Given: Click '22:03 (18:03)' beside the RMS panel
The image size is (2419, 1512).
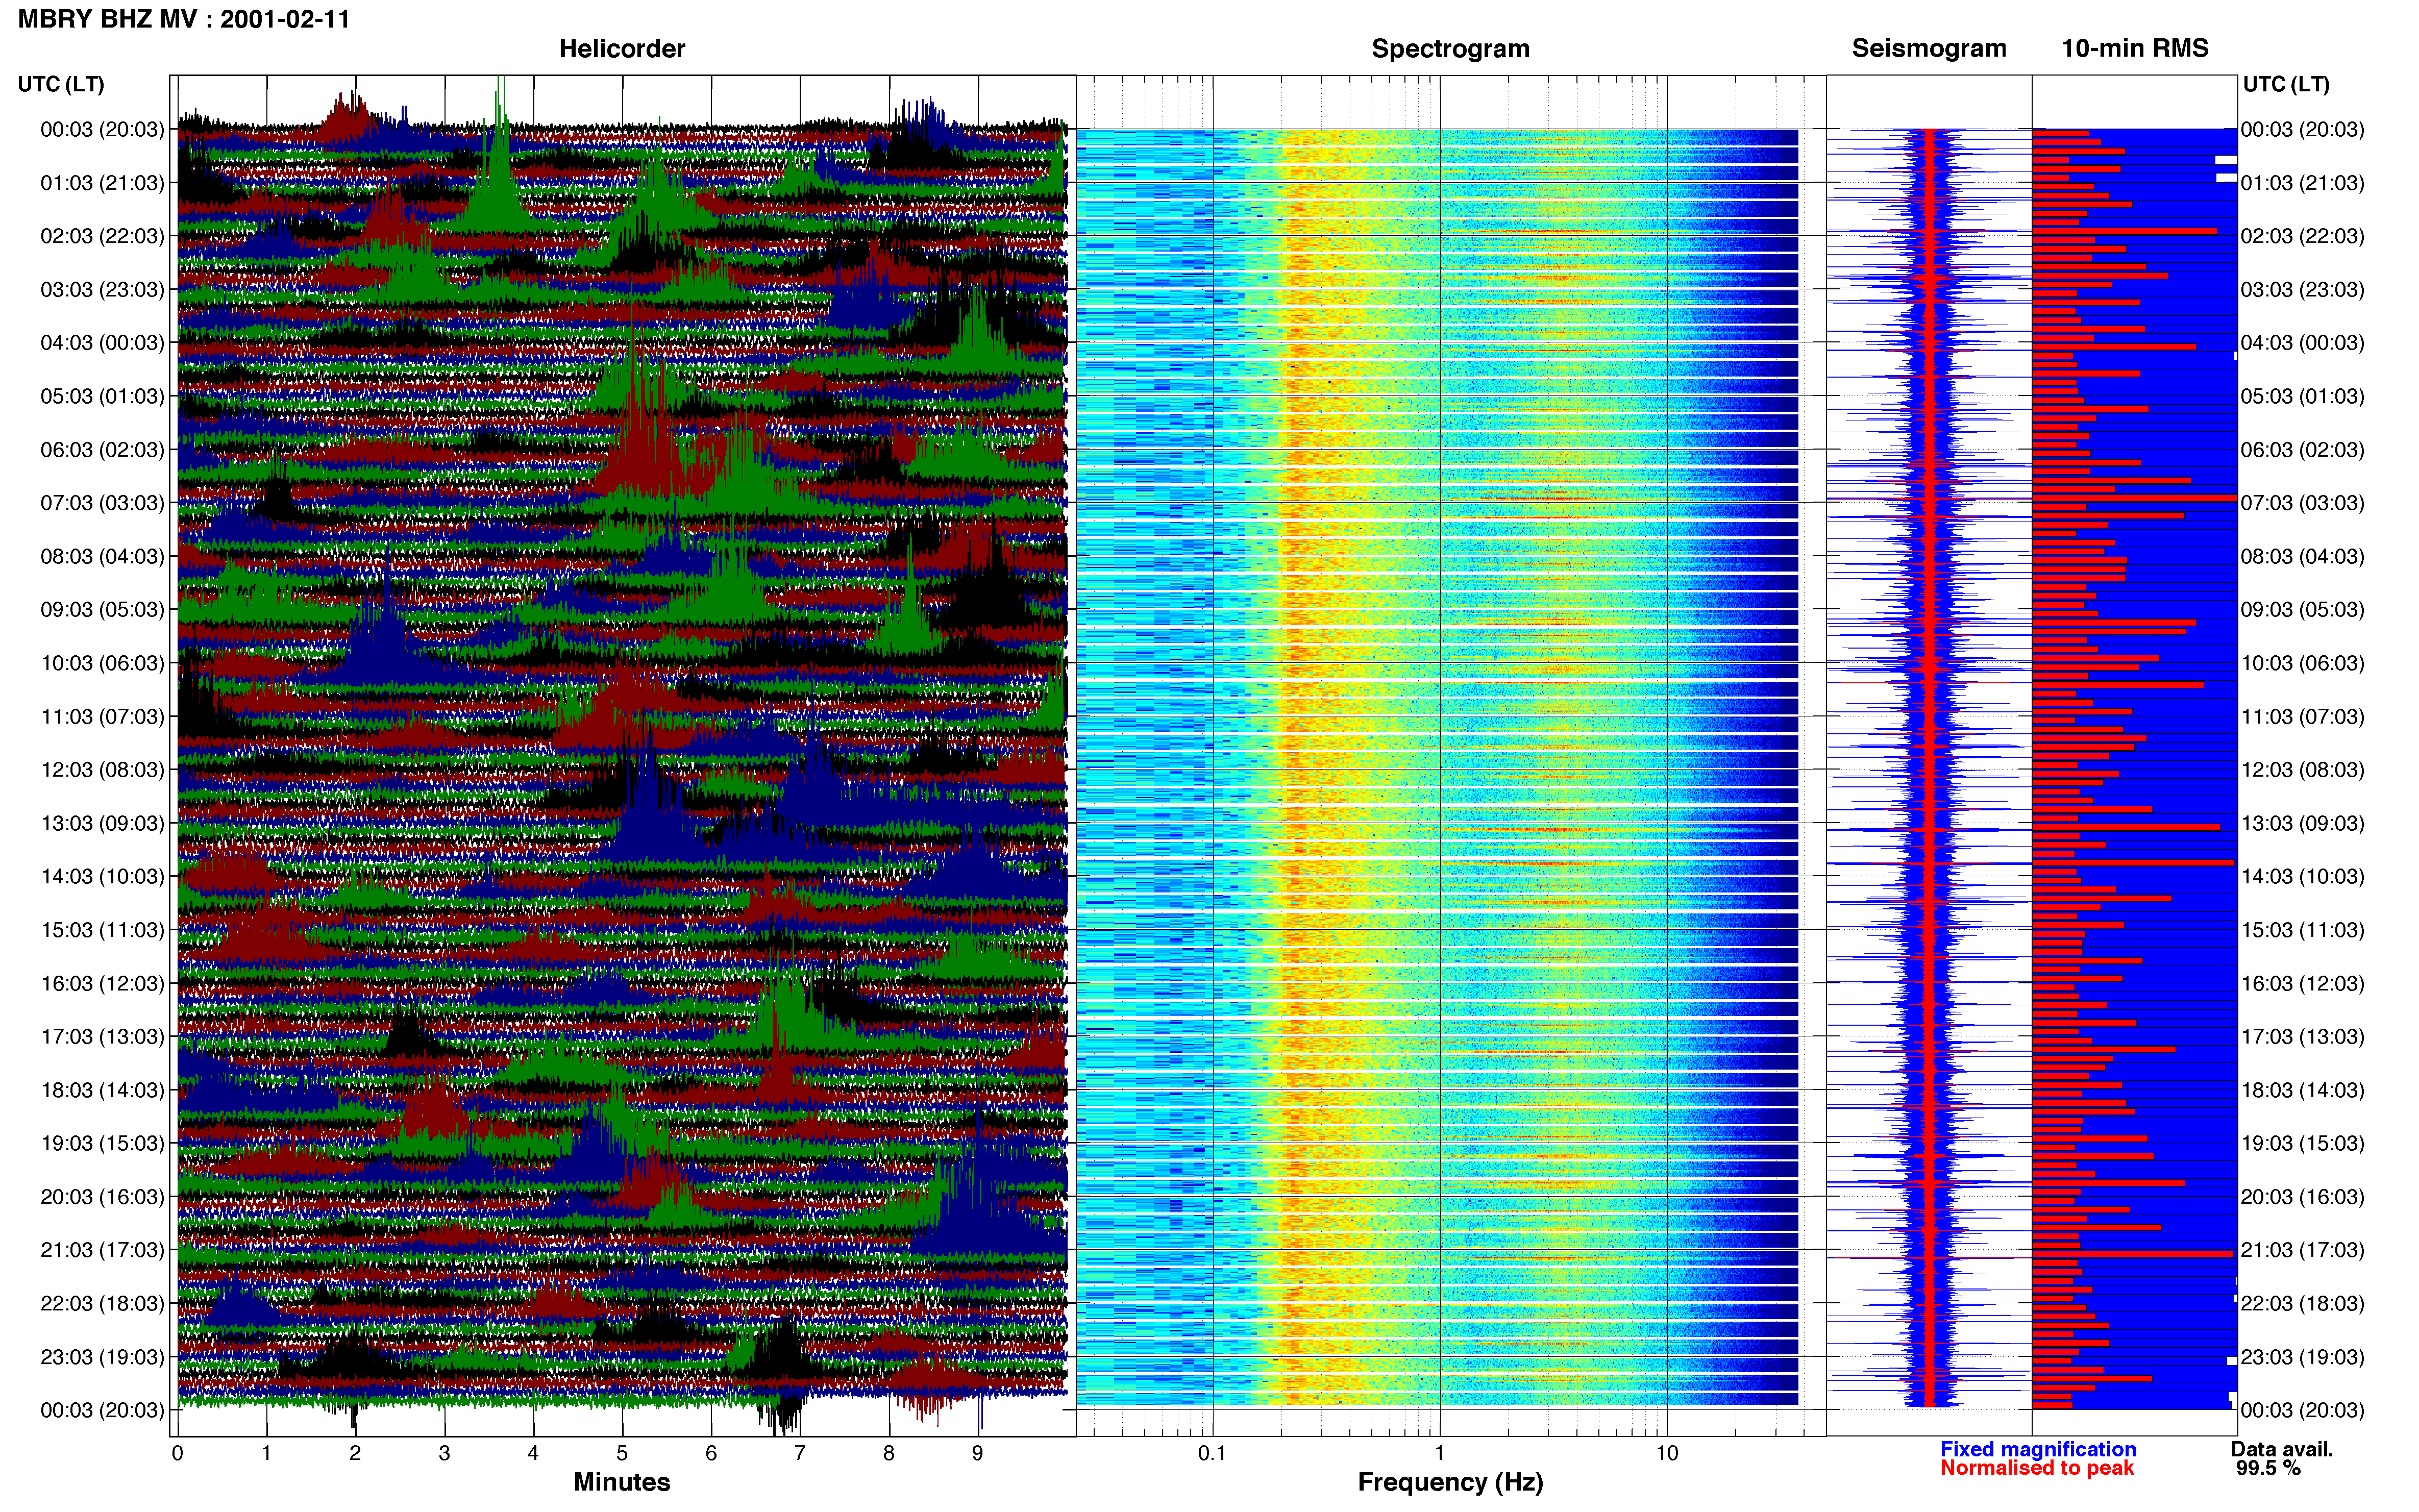Looking at the screenshot, I should 2302,1304.
